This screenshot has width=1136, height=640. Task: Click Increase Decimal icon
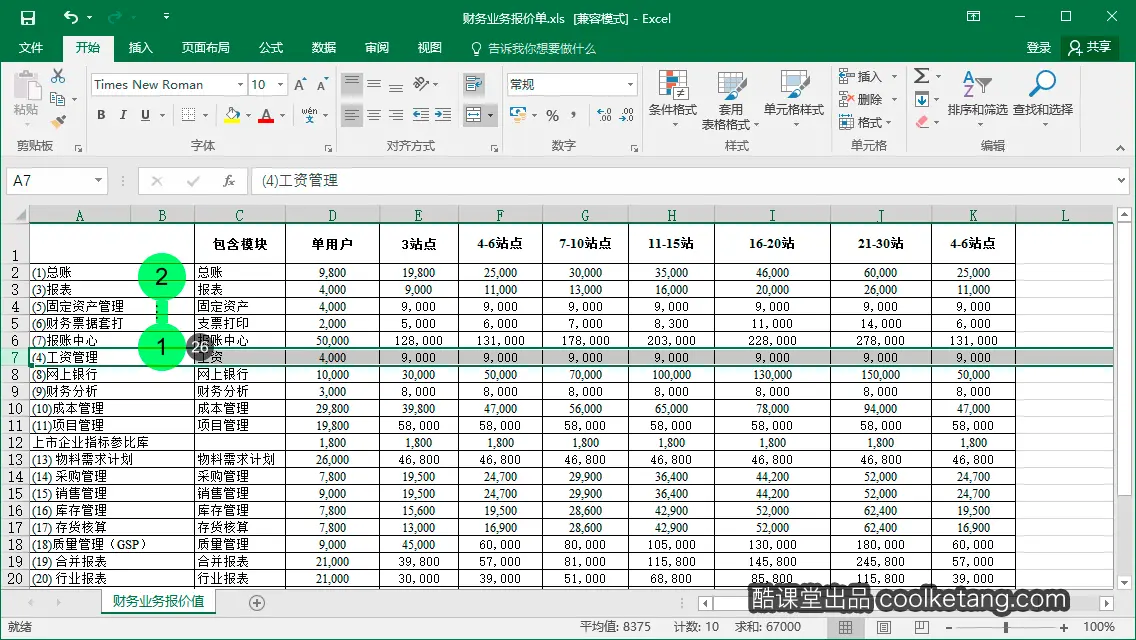pyautogui.click(x=604, y=115)
